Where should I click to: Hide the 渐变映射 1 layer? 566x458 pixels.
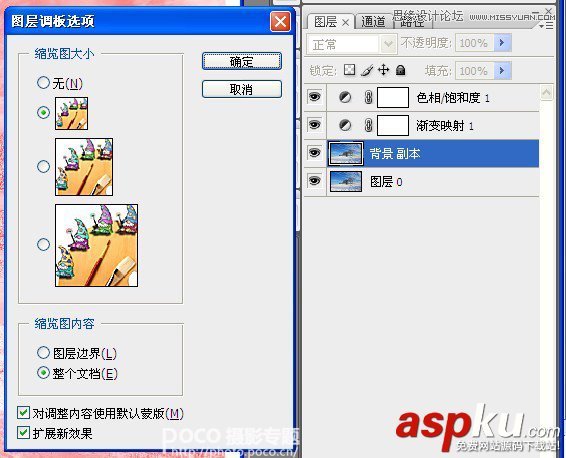pos(315,125)
